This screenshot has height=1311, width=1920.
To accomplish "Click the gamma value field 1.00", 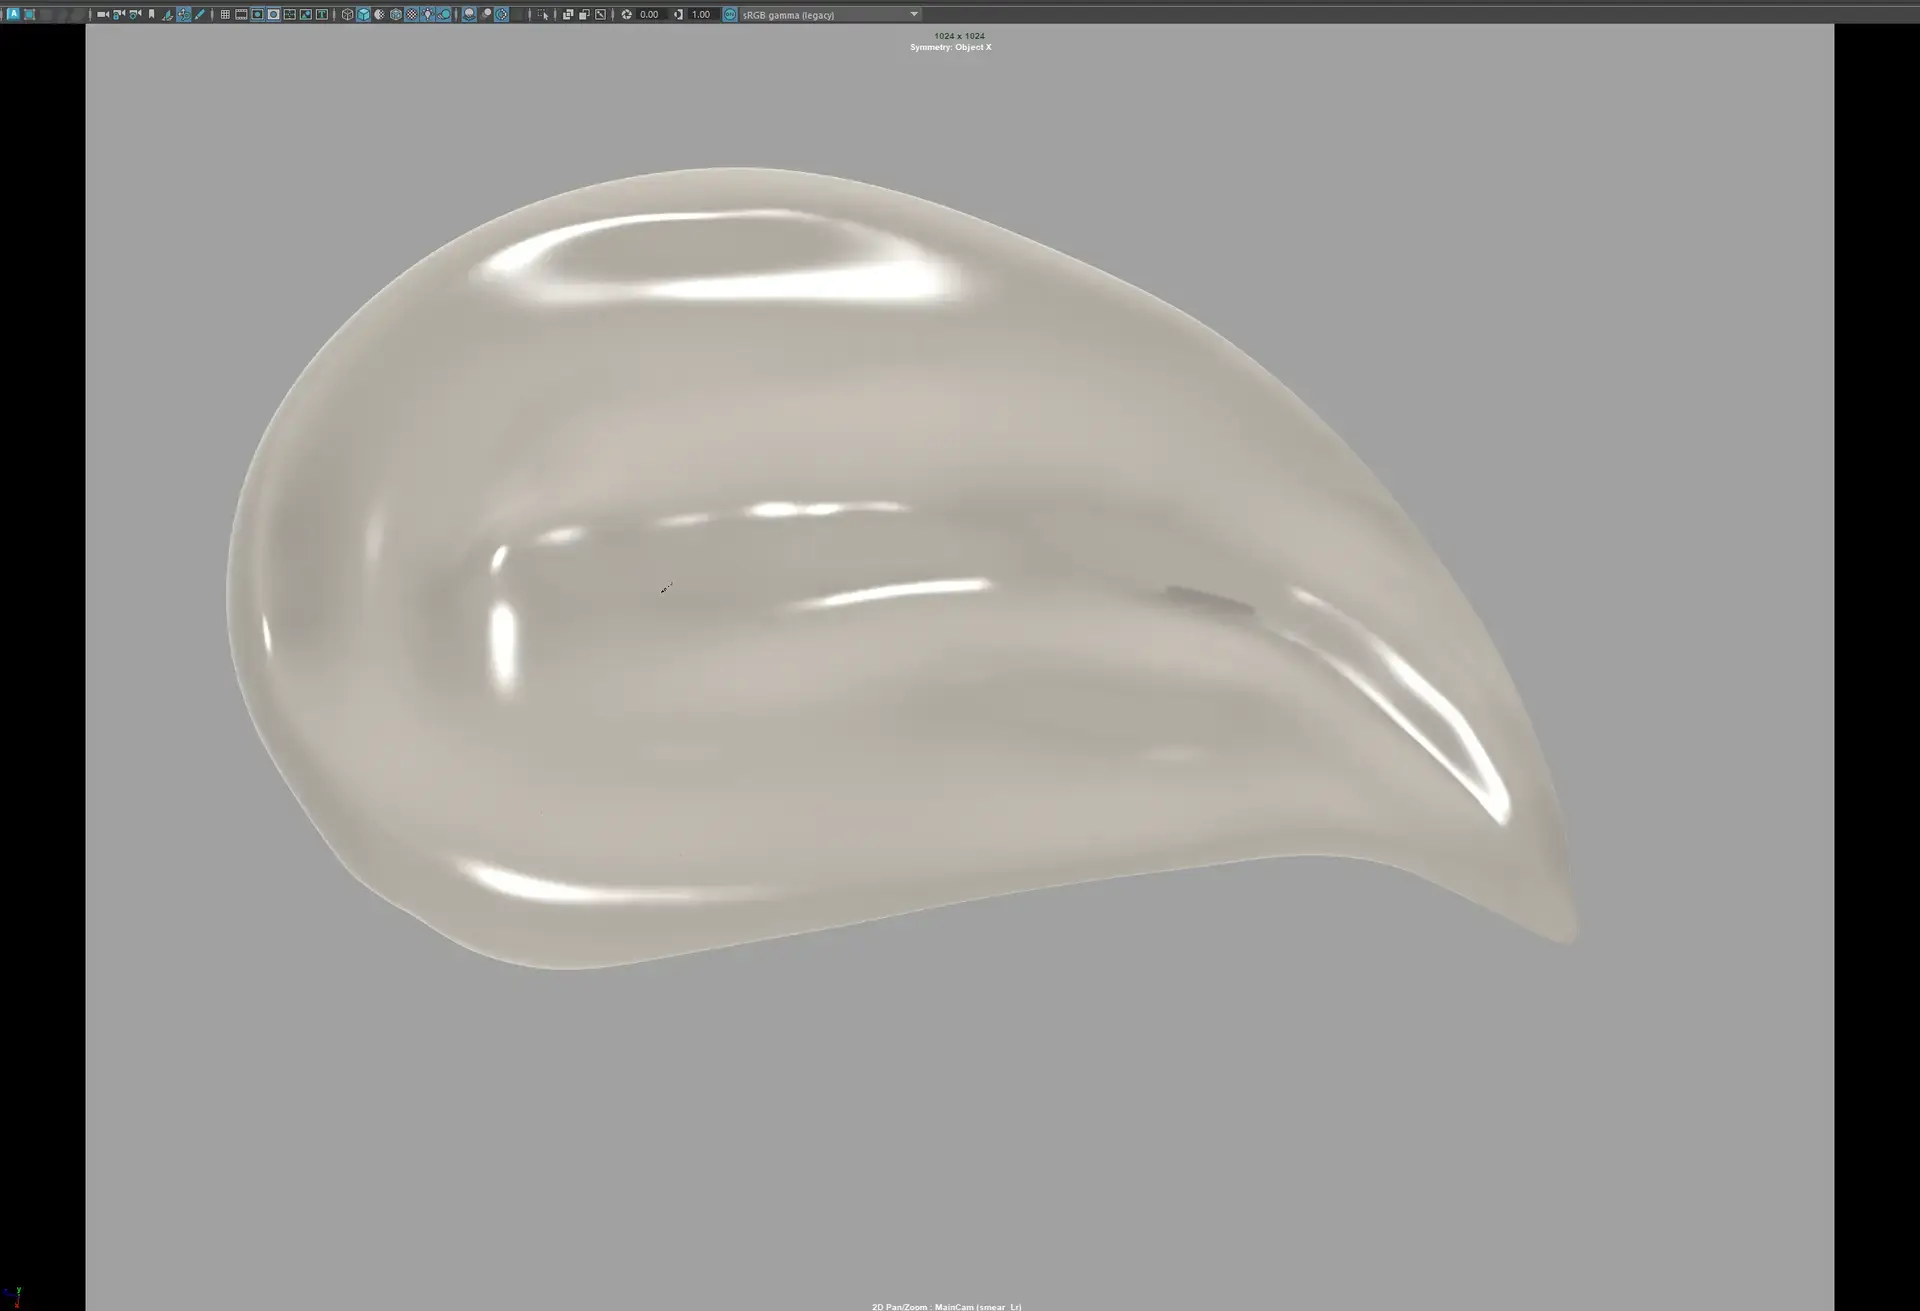I will pos(701,14).
